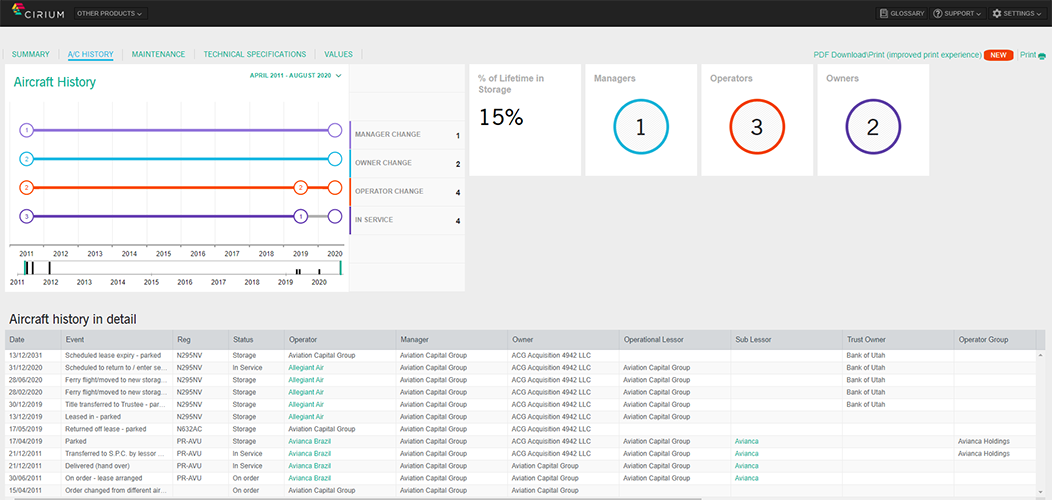Click the Operators count circle showing 3
Screen dimensions: 1052x500
pyautogui.click(x=757, y=127)
